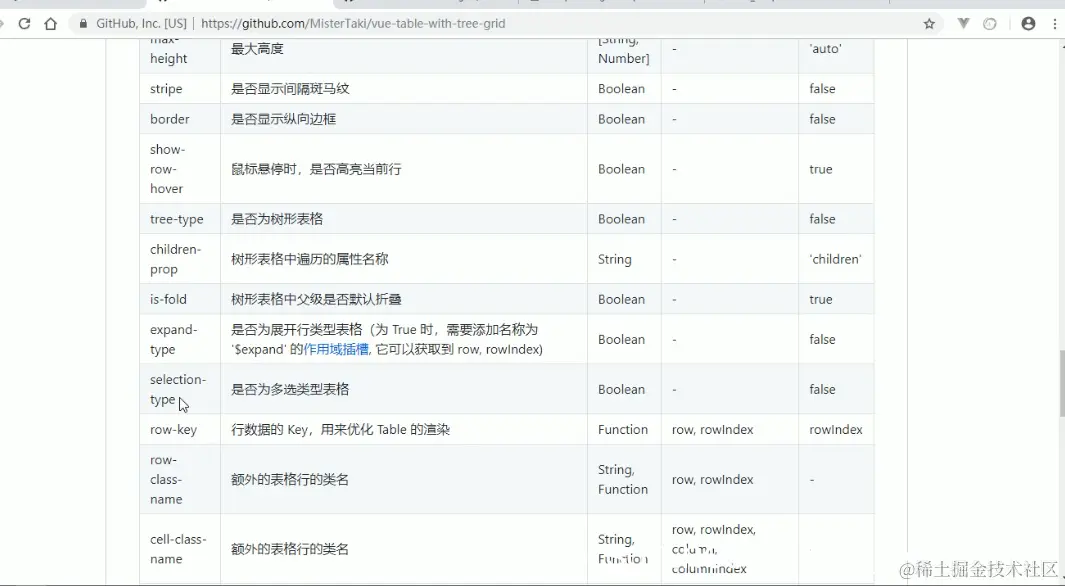
Task: Click the description 是否显示间隔斑马纹
Action: pyautogui.click(x=290, y=89)
